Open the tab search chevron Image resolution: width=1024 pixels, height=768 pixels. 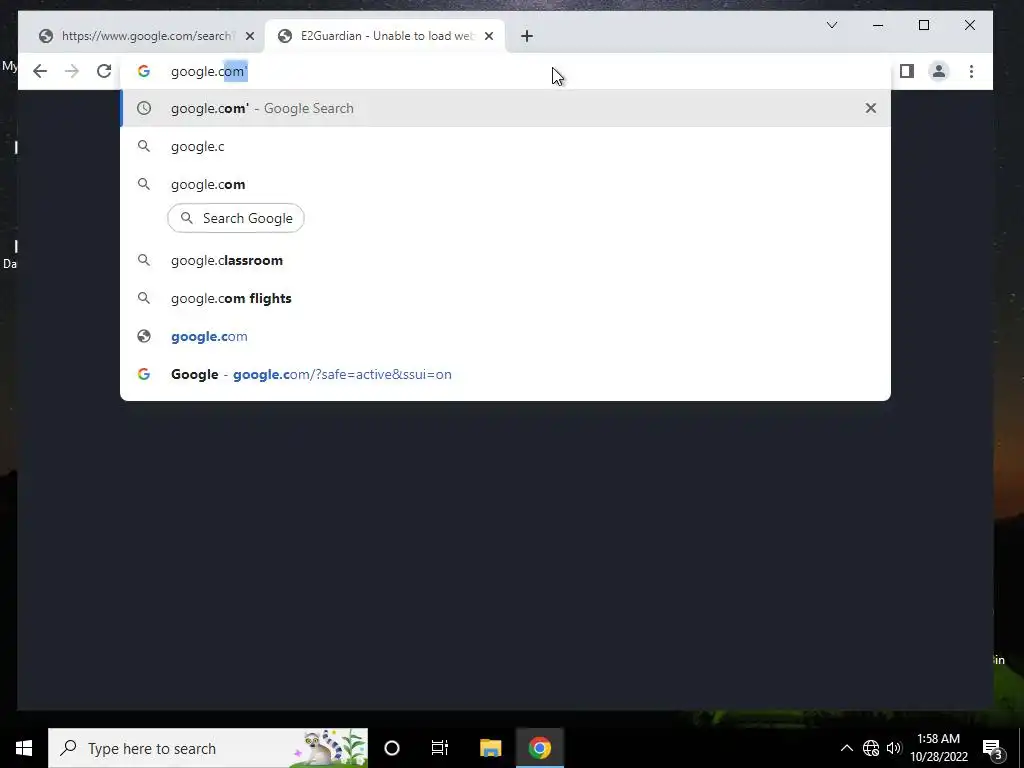[x=831, y=25]
